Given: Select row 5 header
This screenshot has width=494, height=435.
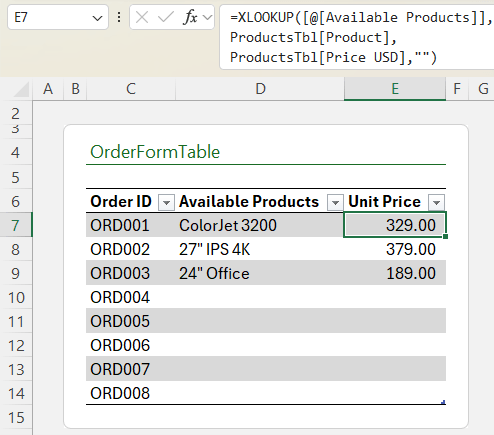Looking at the screenshot, I should click(16, 177).
